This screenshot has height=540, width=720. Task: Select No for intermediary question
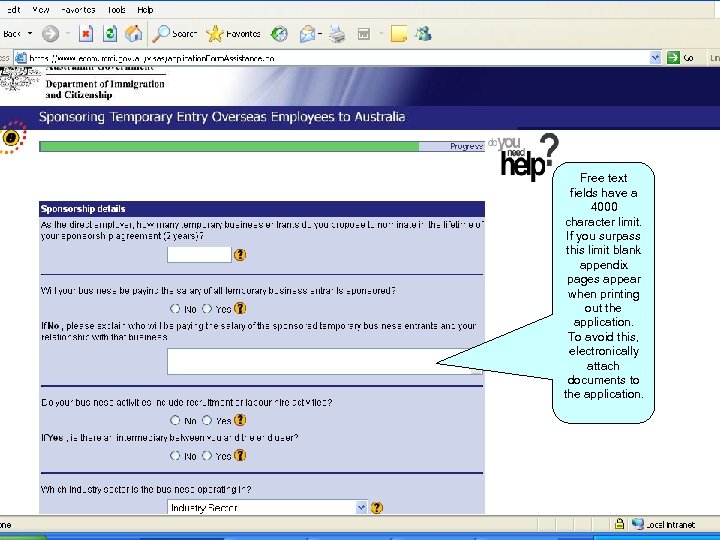175,456
